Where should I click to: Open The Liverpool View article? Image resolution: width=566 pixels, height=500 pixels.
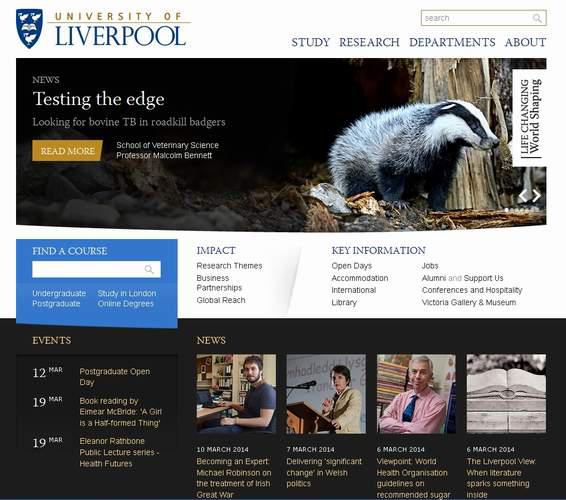point(501,478)
